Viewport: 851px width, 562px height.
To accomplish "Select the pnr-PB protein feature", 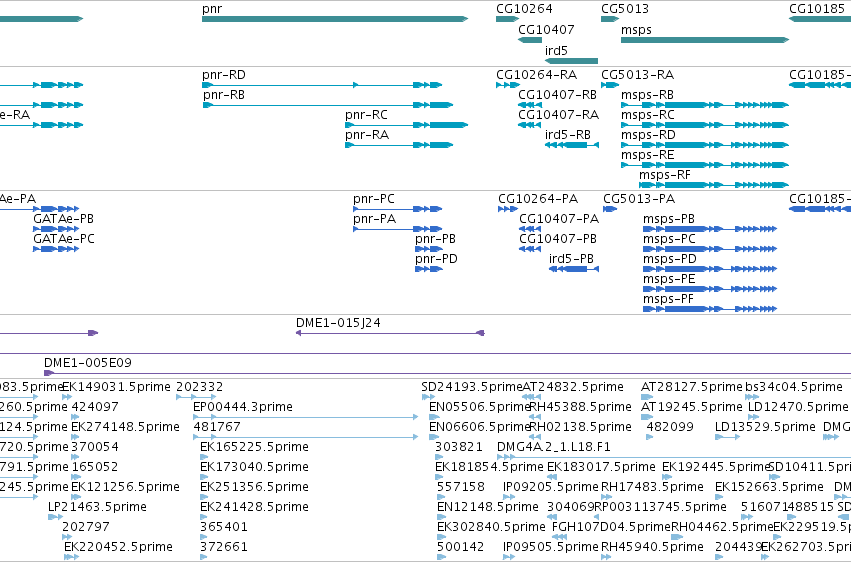I will (429, 249).
